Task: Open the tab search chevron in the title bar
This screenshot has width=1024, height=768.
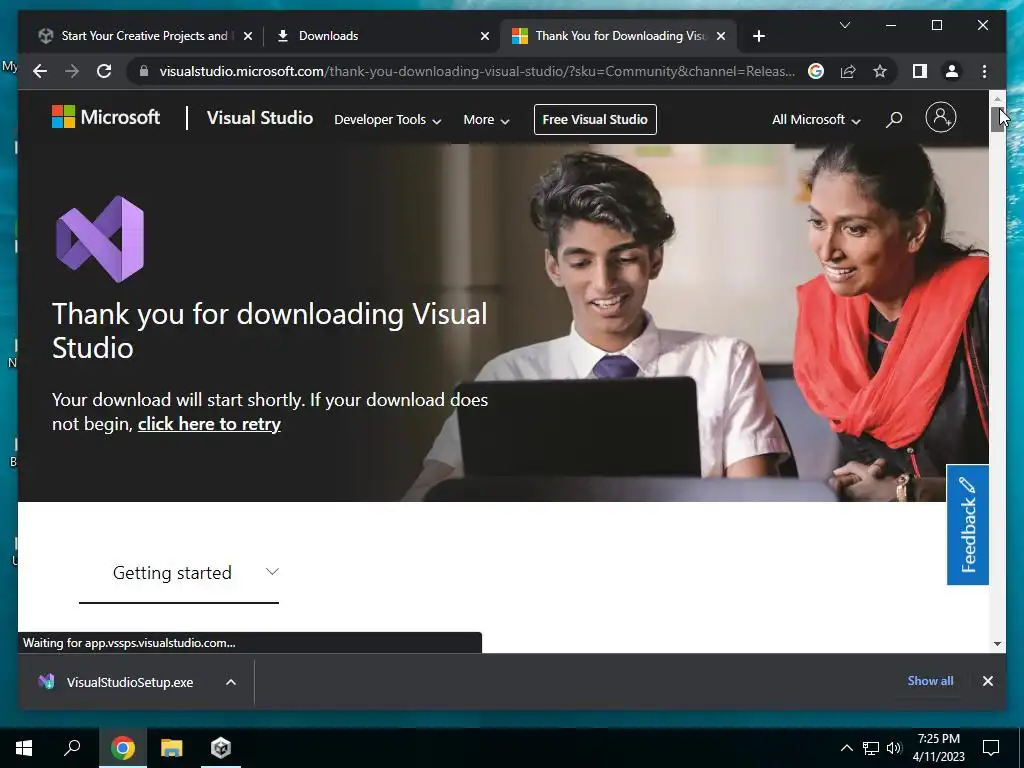Action: [x=844, y=25]
